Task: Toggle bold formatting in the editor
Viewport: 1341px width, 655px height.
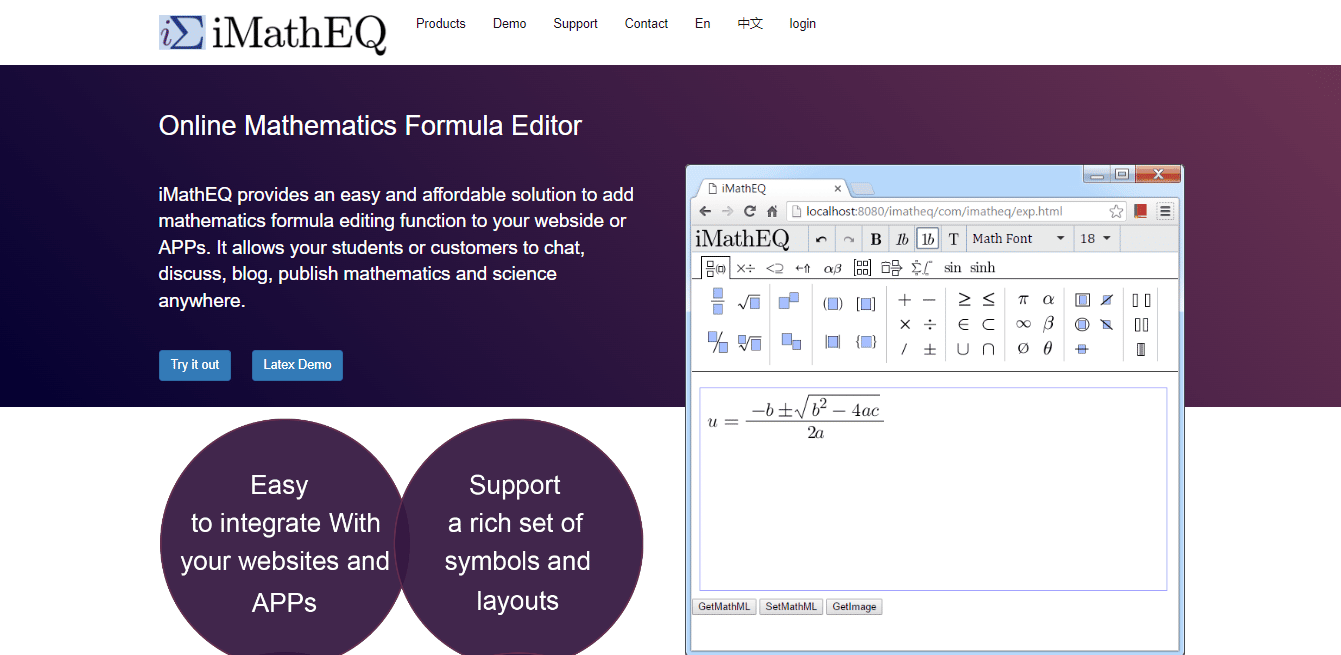Action: point(876,238)
